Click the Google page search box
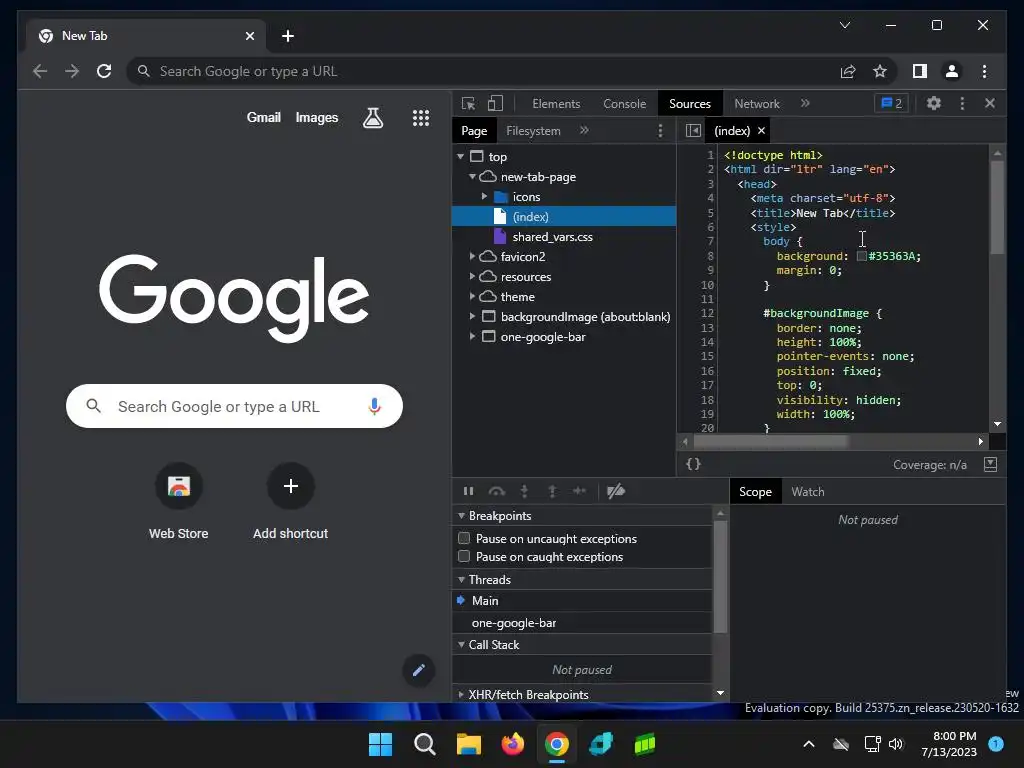Viewport: 1024px width, 768px height. (x=234, y=406)
